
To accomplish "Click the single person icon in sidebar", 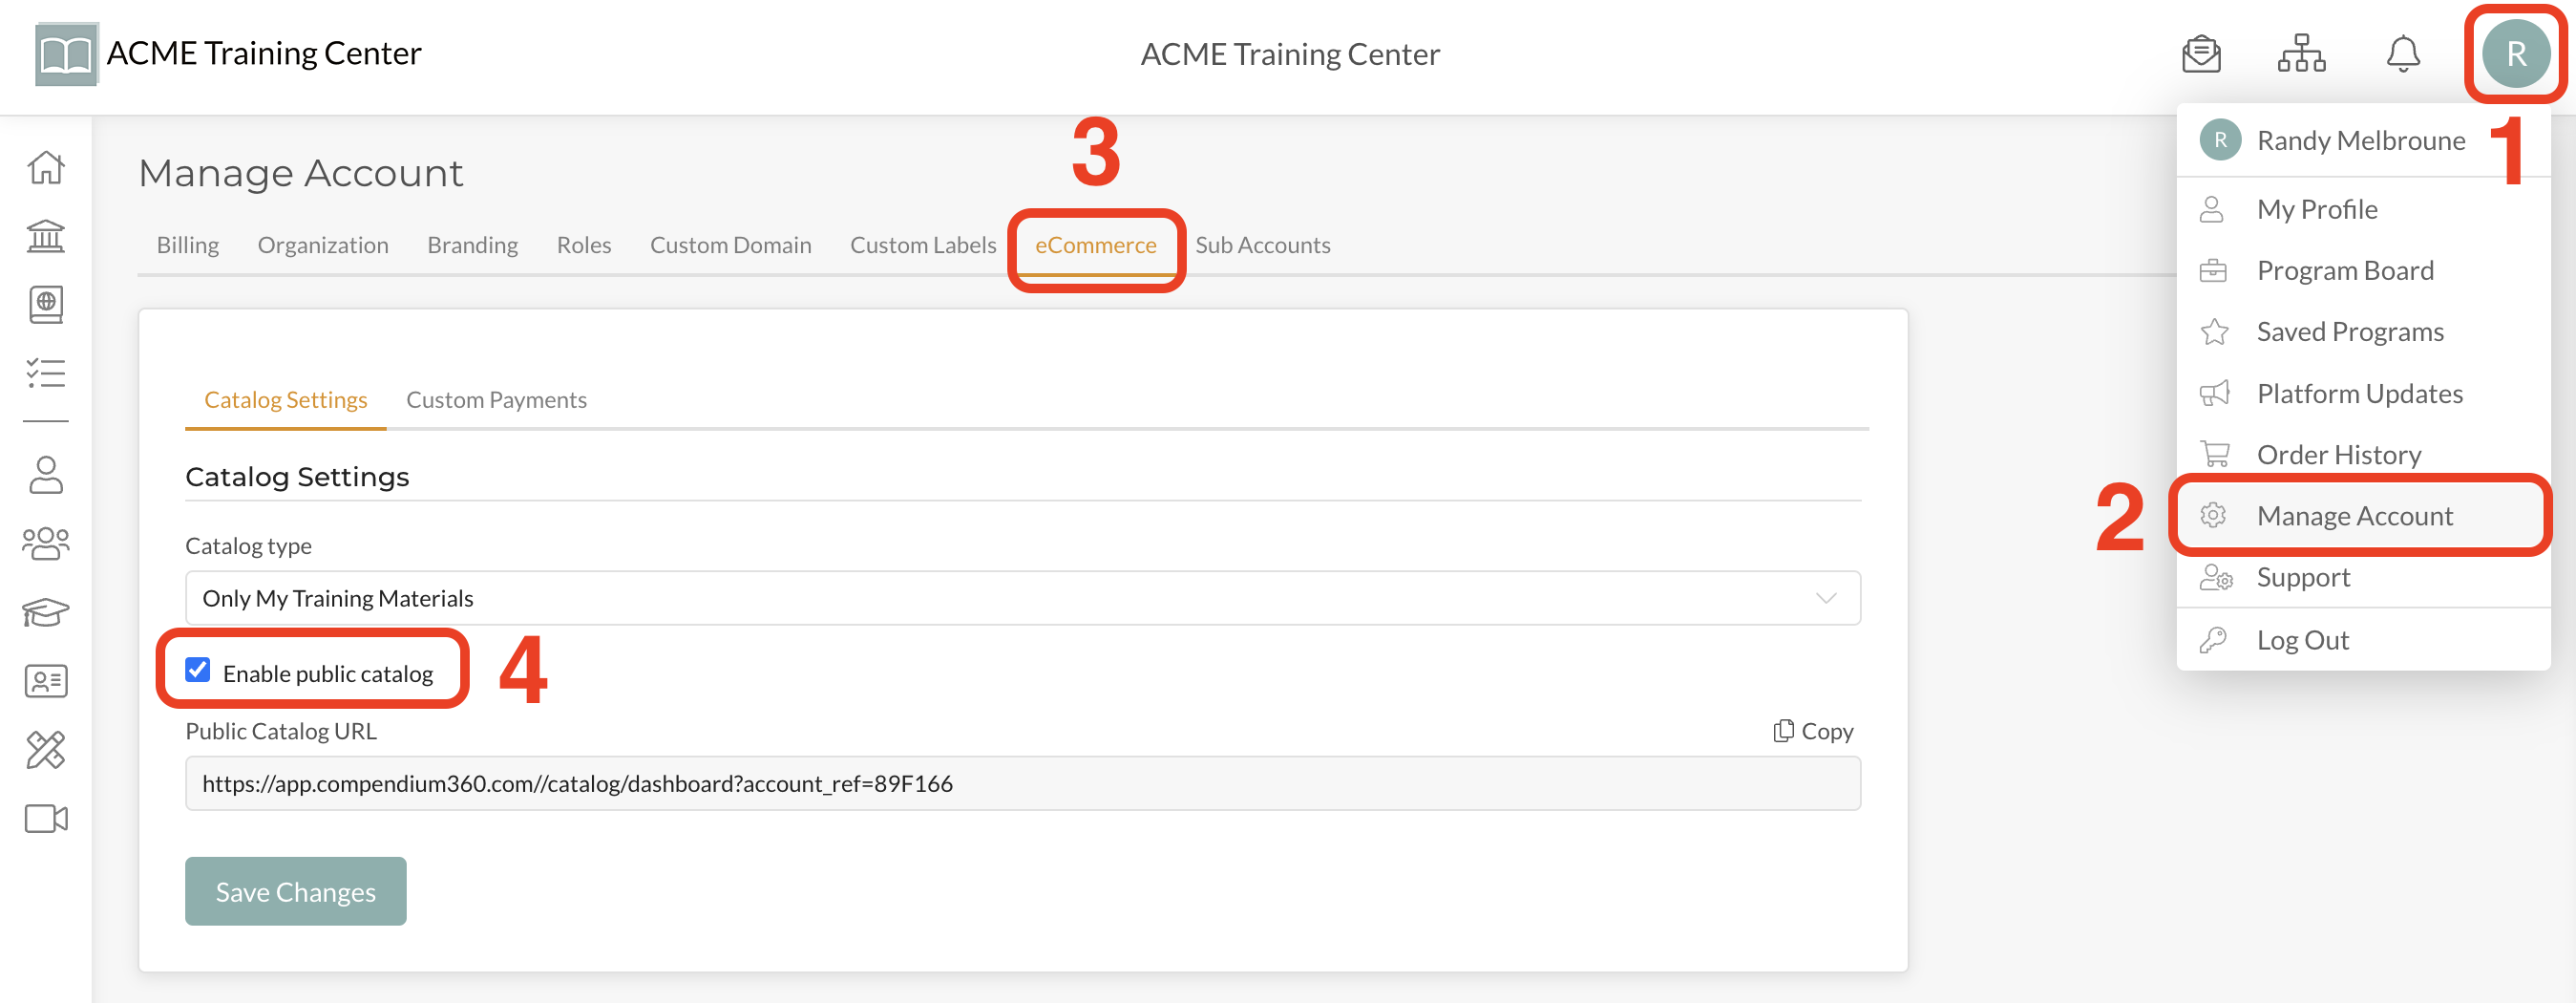I will click(45, 475).
